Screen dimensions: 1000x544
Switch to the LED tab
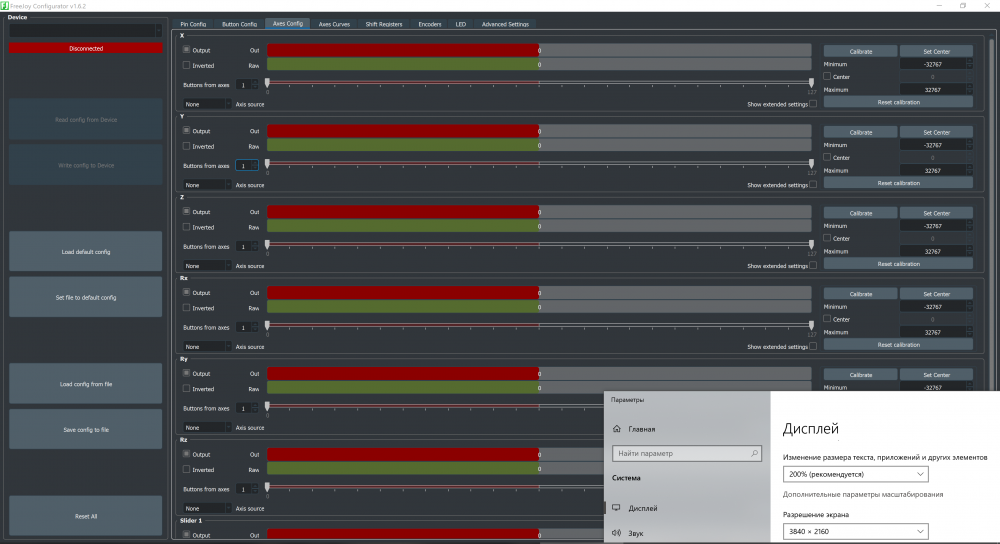[x=460, y=24]
